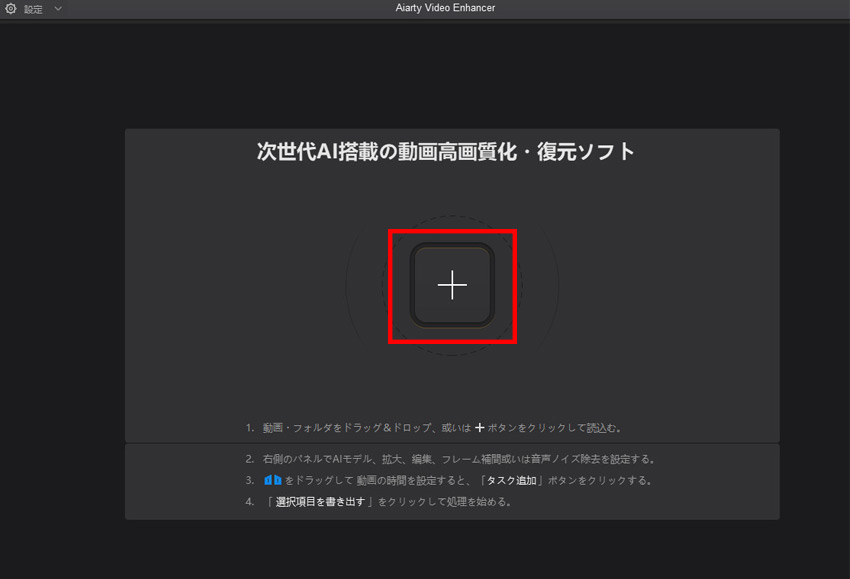Select instruction line 1 about drag and drop
850x579 pixels.
coord(432,427)
